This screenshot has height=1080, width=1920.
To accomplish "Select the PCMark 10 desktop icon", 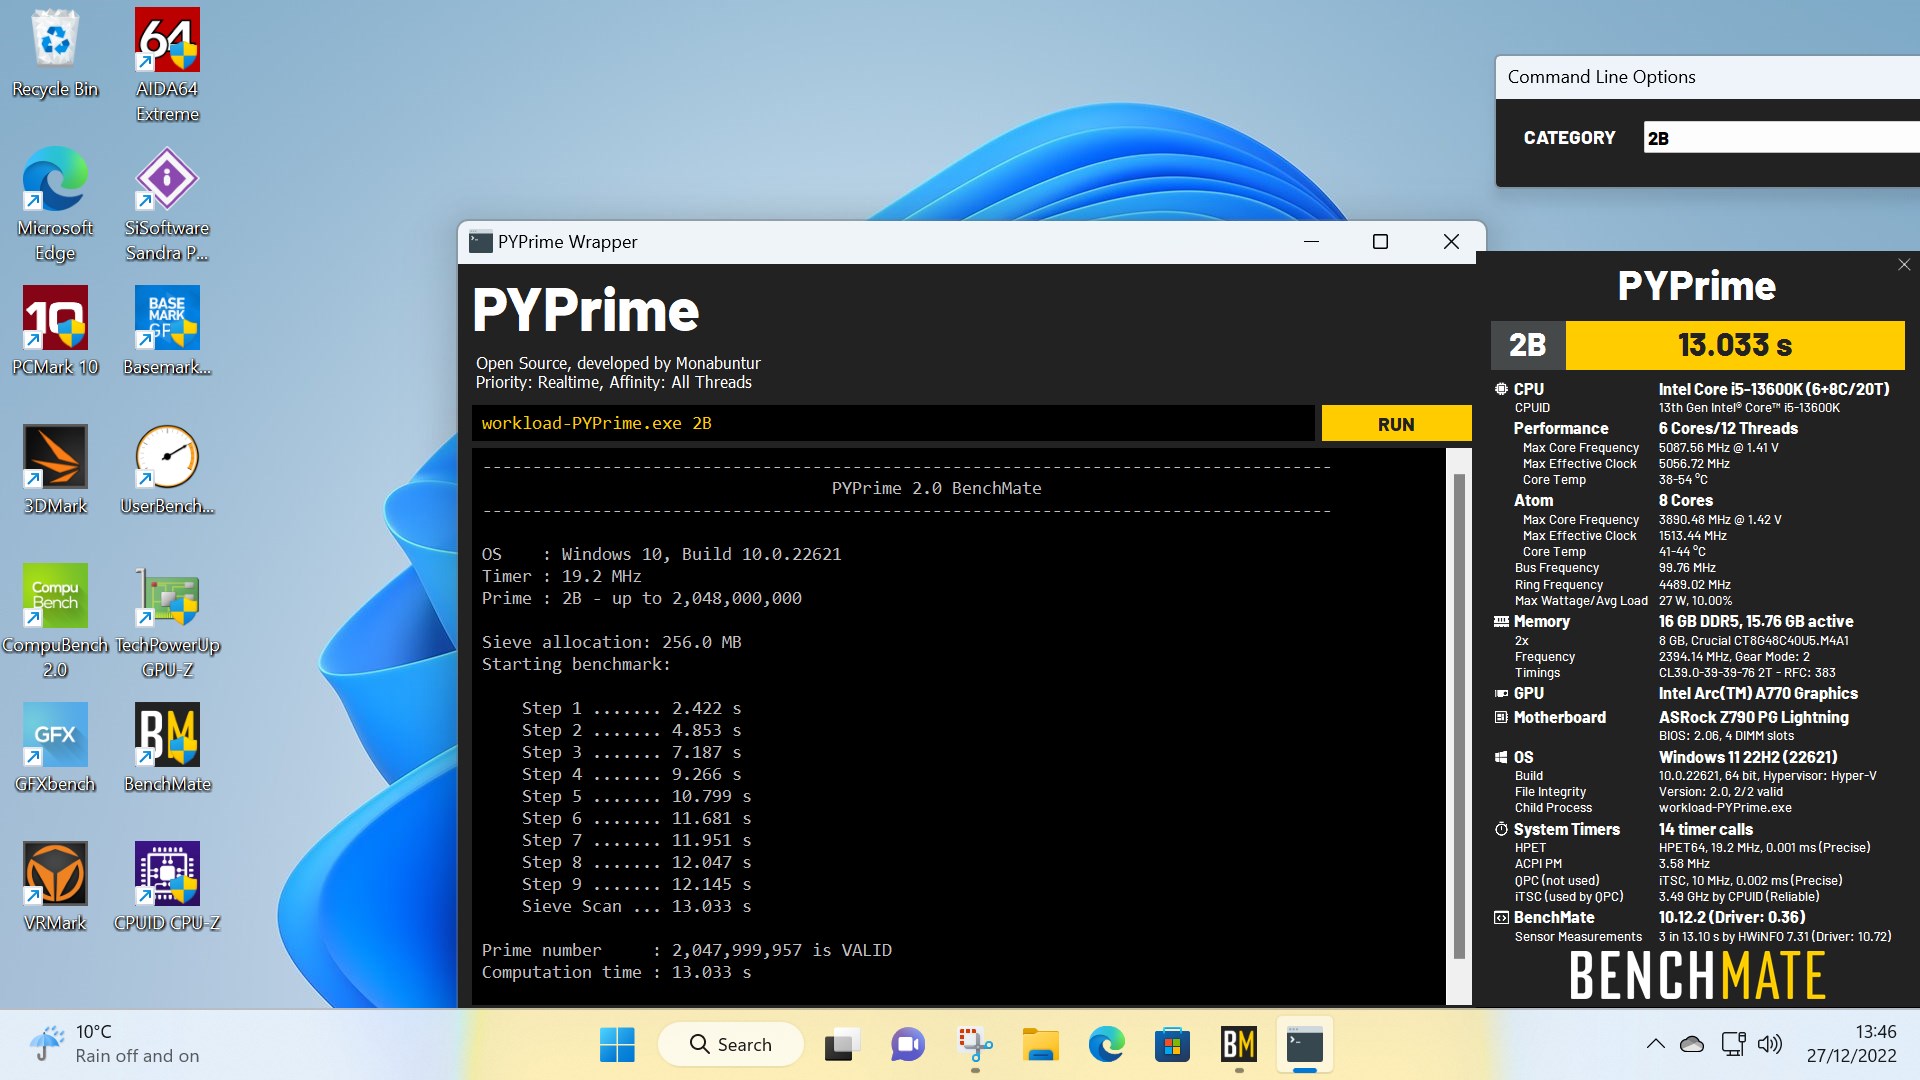I will [x=55, y=331].
